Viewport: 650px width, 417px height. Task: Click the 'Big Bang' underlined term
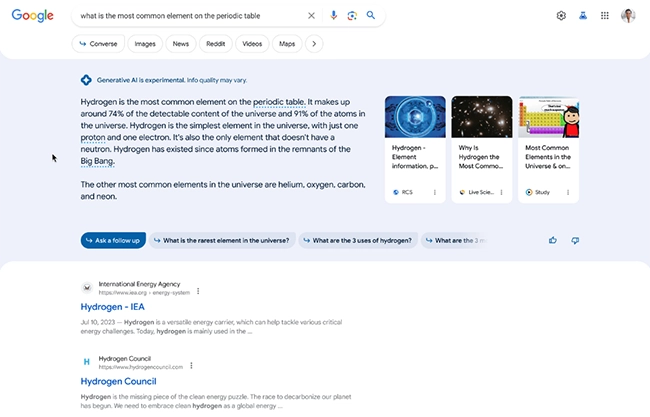(97, 161)
